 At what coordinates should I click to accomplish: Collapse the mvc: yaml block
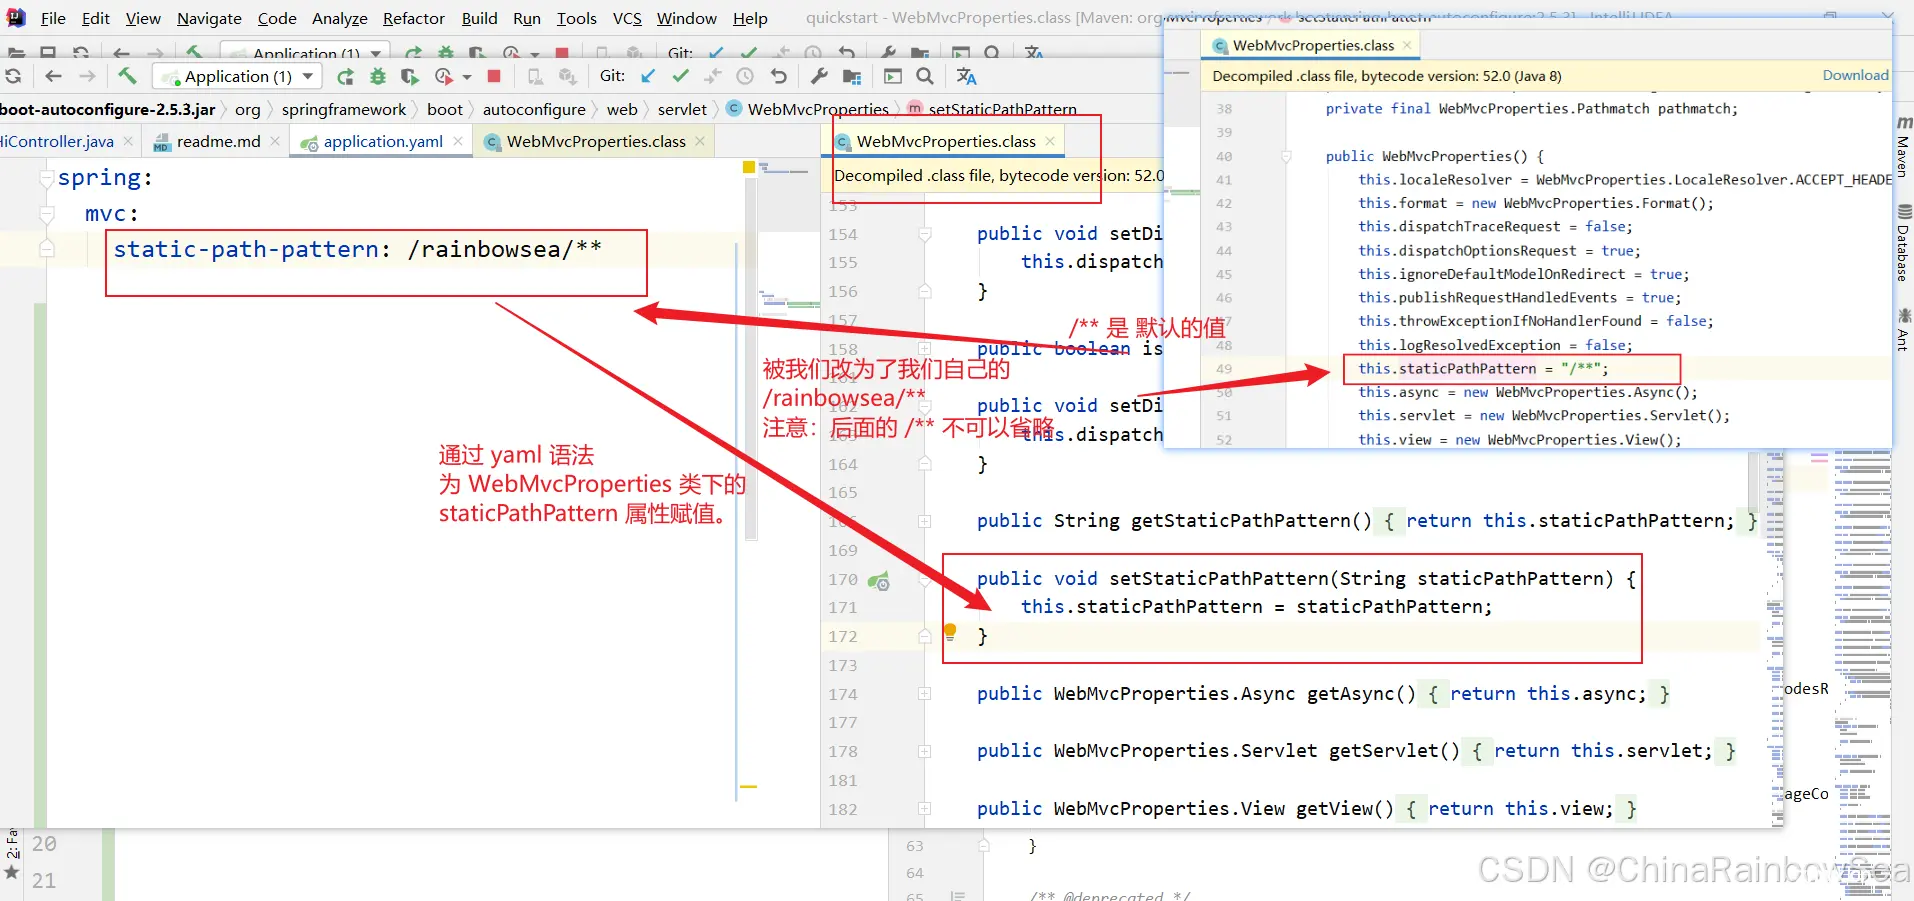pos(46,214)
